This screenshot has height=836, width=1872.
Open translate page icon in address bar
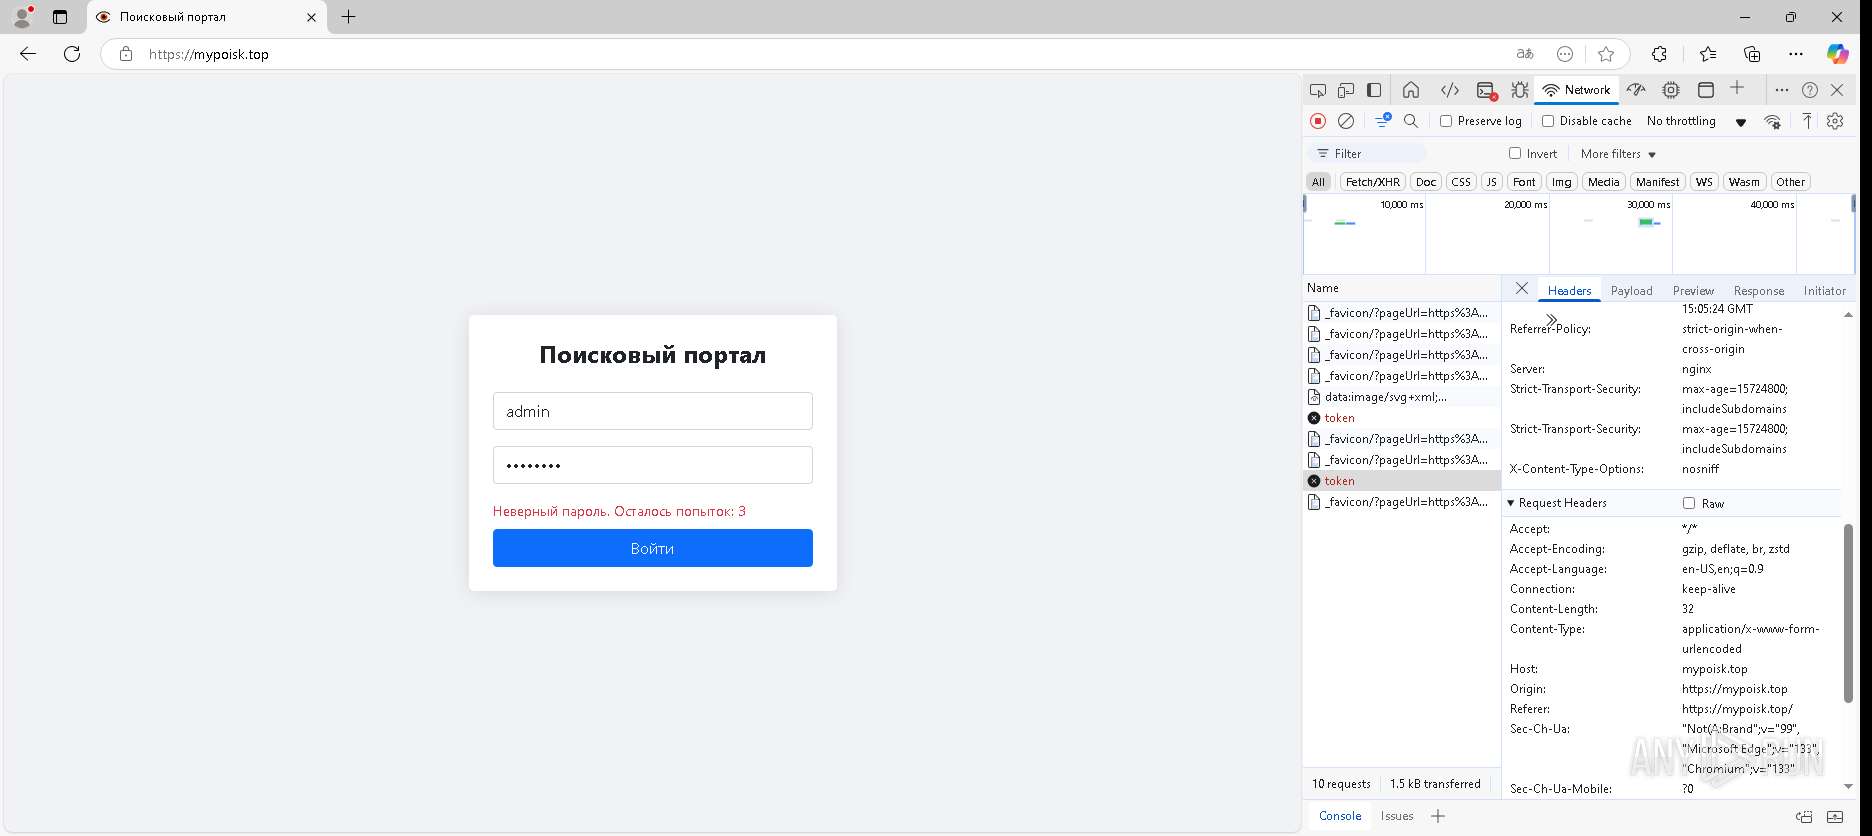pos(1525,54)
